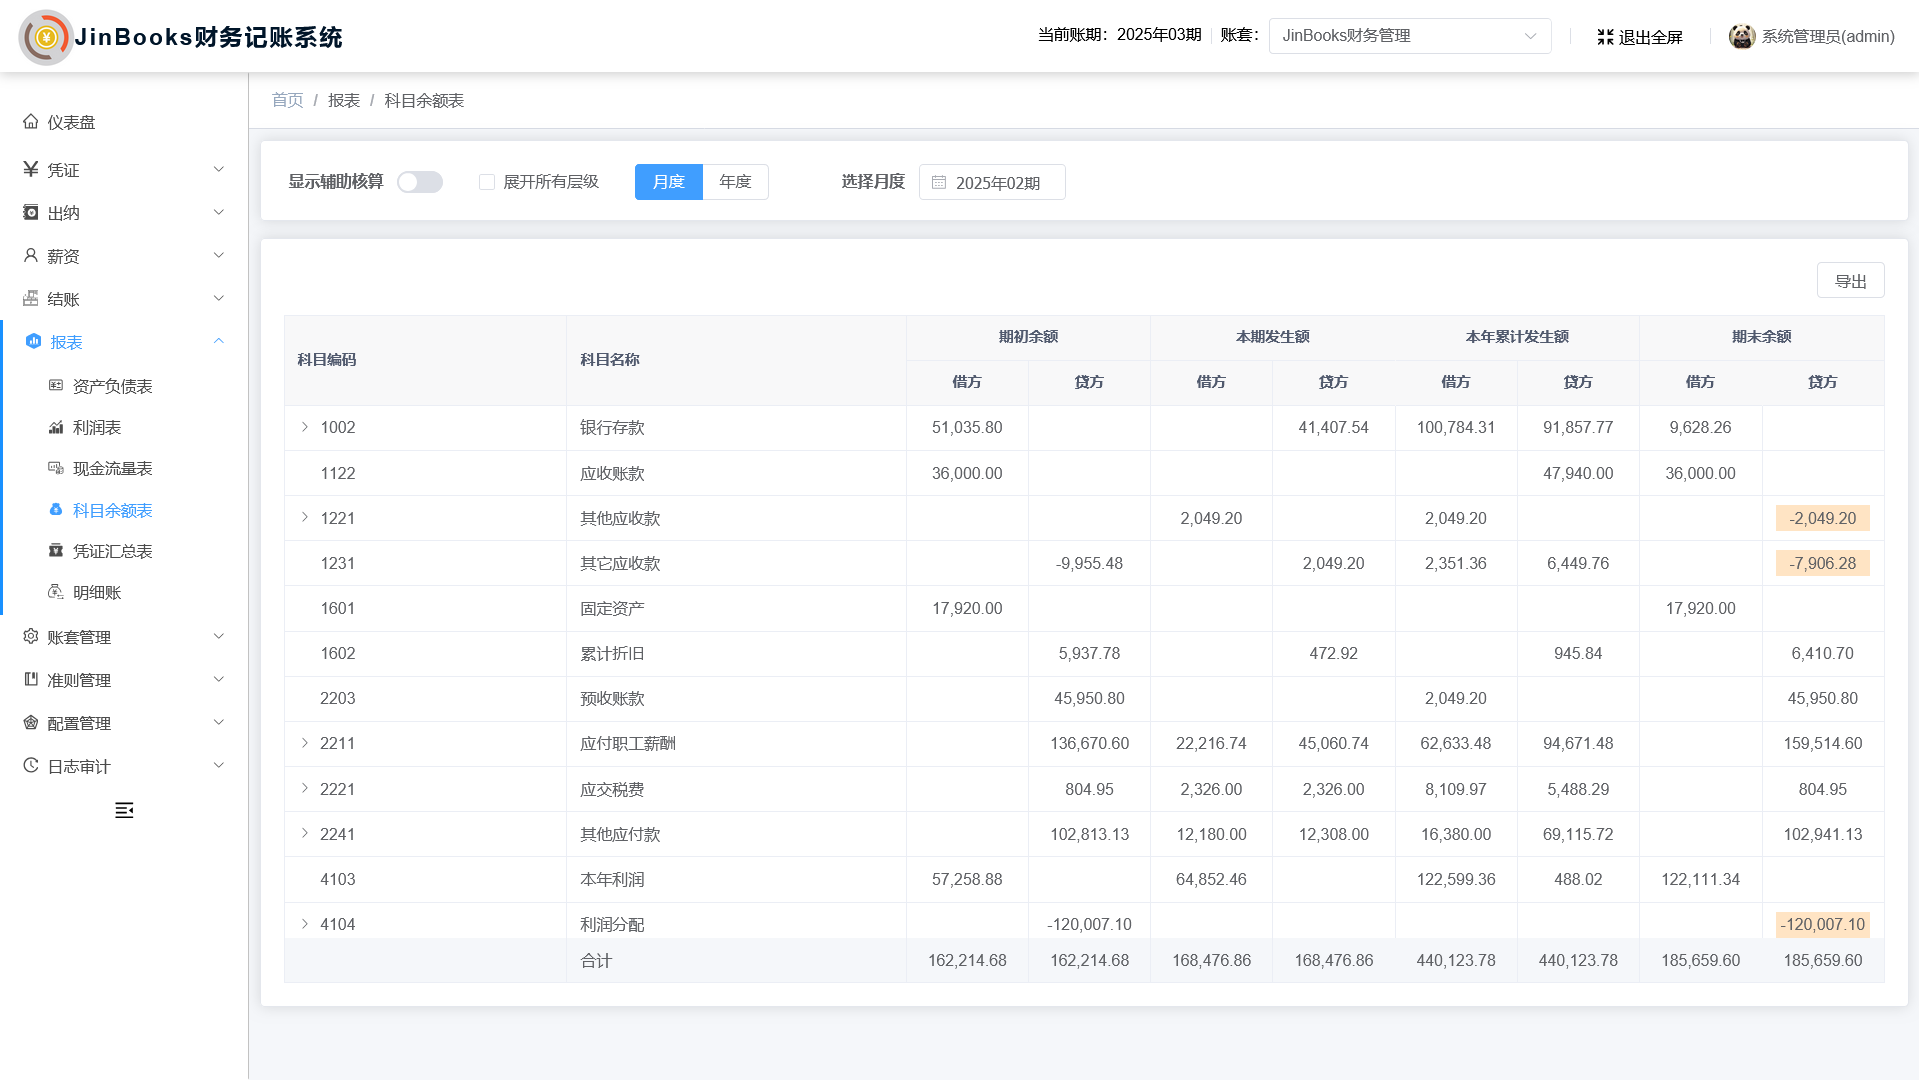Expand account row 2211 应付职工薪酬
The image size is (1920, 1080).
(x=305, y=743)
